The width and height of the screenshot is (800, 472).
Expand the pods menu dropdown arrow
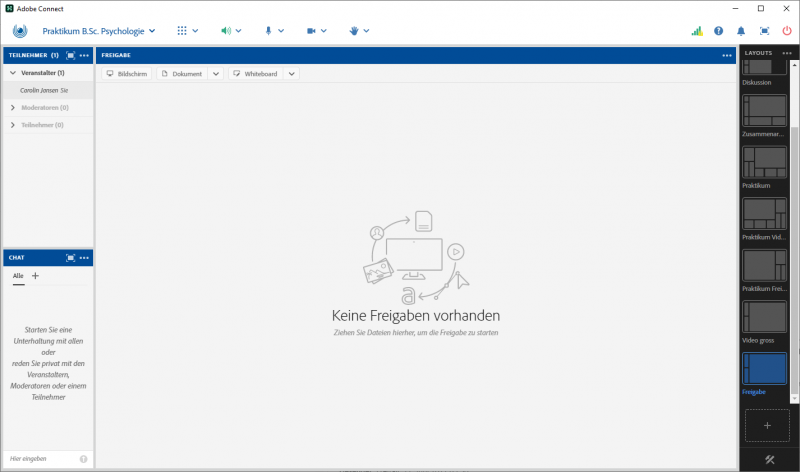[195, 31]
